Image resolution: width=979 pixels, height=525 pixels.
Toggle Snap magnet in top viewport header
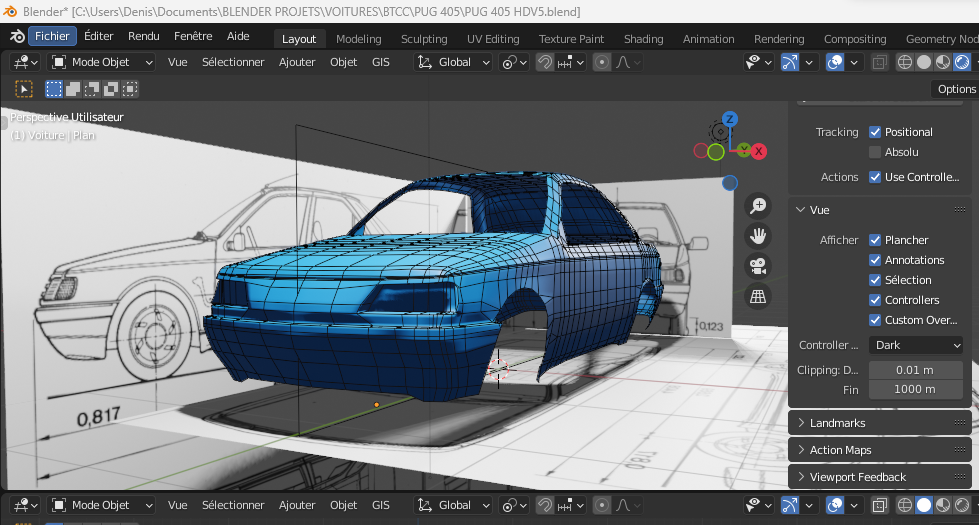tap(544, 62)
